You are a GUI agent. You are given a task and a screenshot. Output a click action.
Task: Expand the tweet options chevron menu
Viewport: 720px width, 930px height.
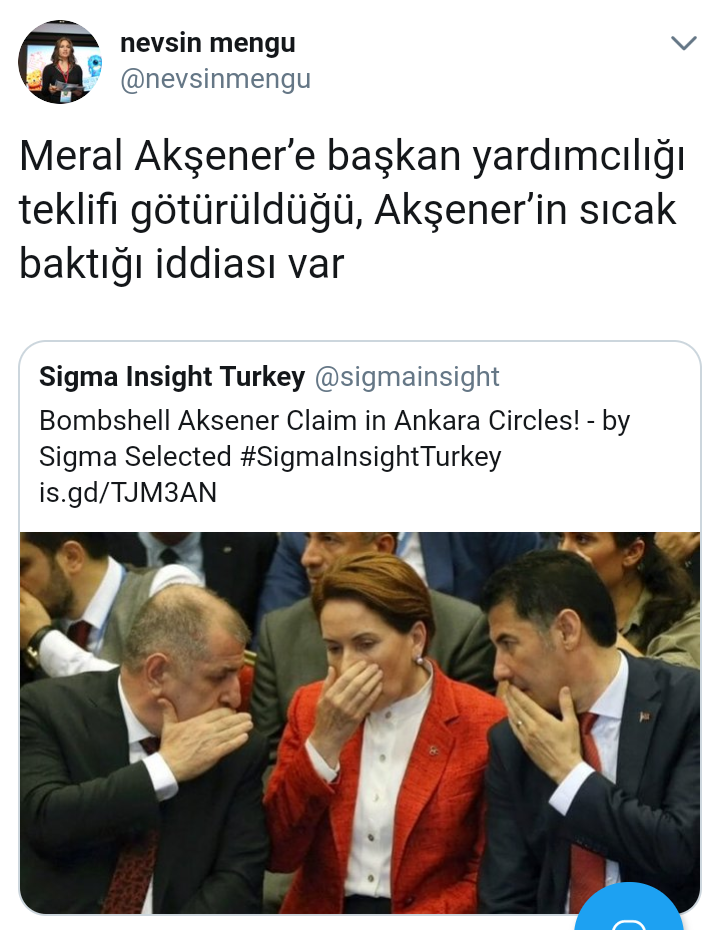pos(683,43)
